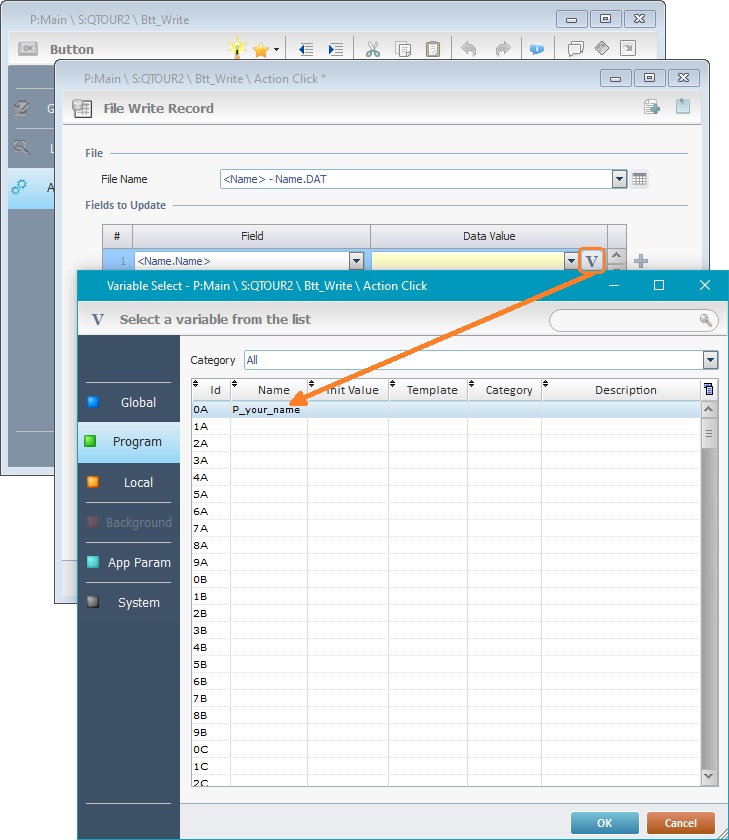Click the undo arrow in Button toolbar
The image size is (729, 840).
point(468,48)
